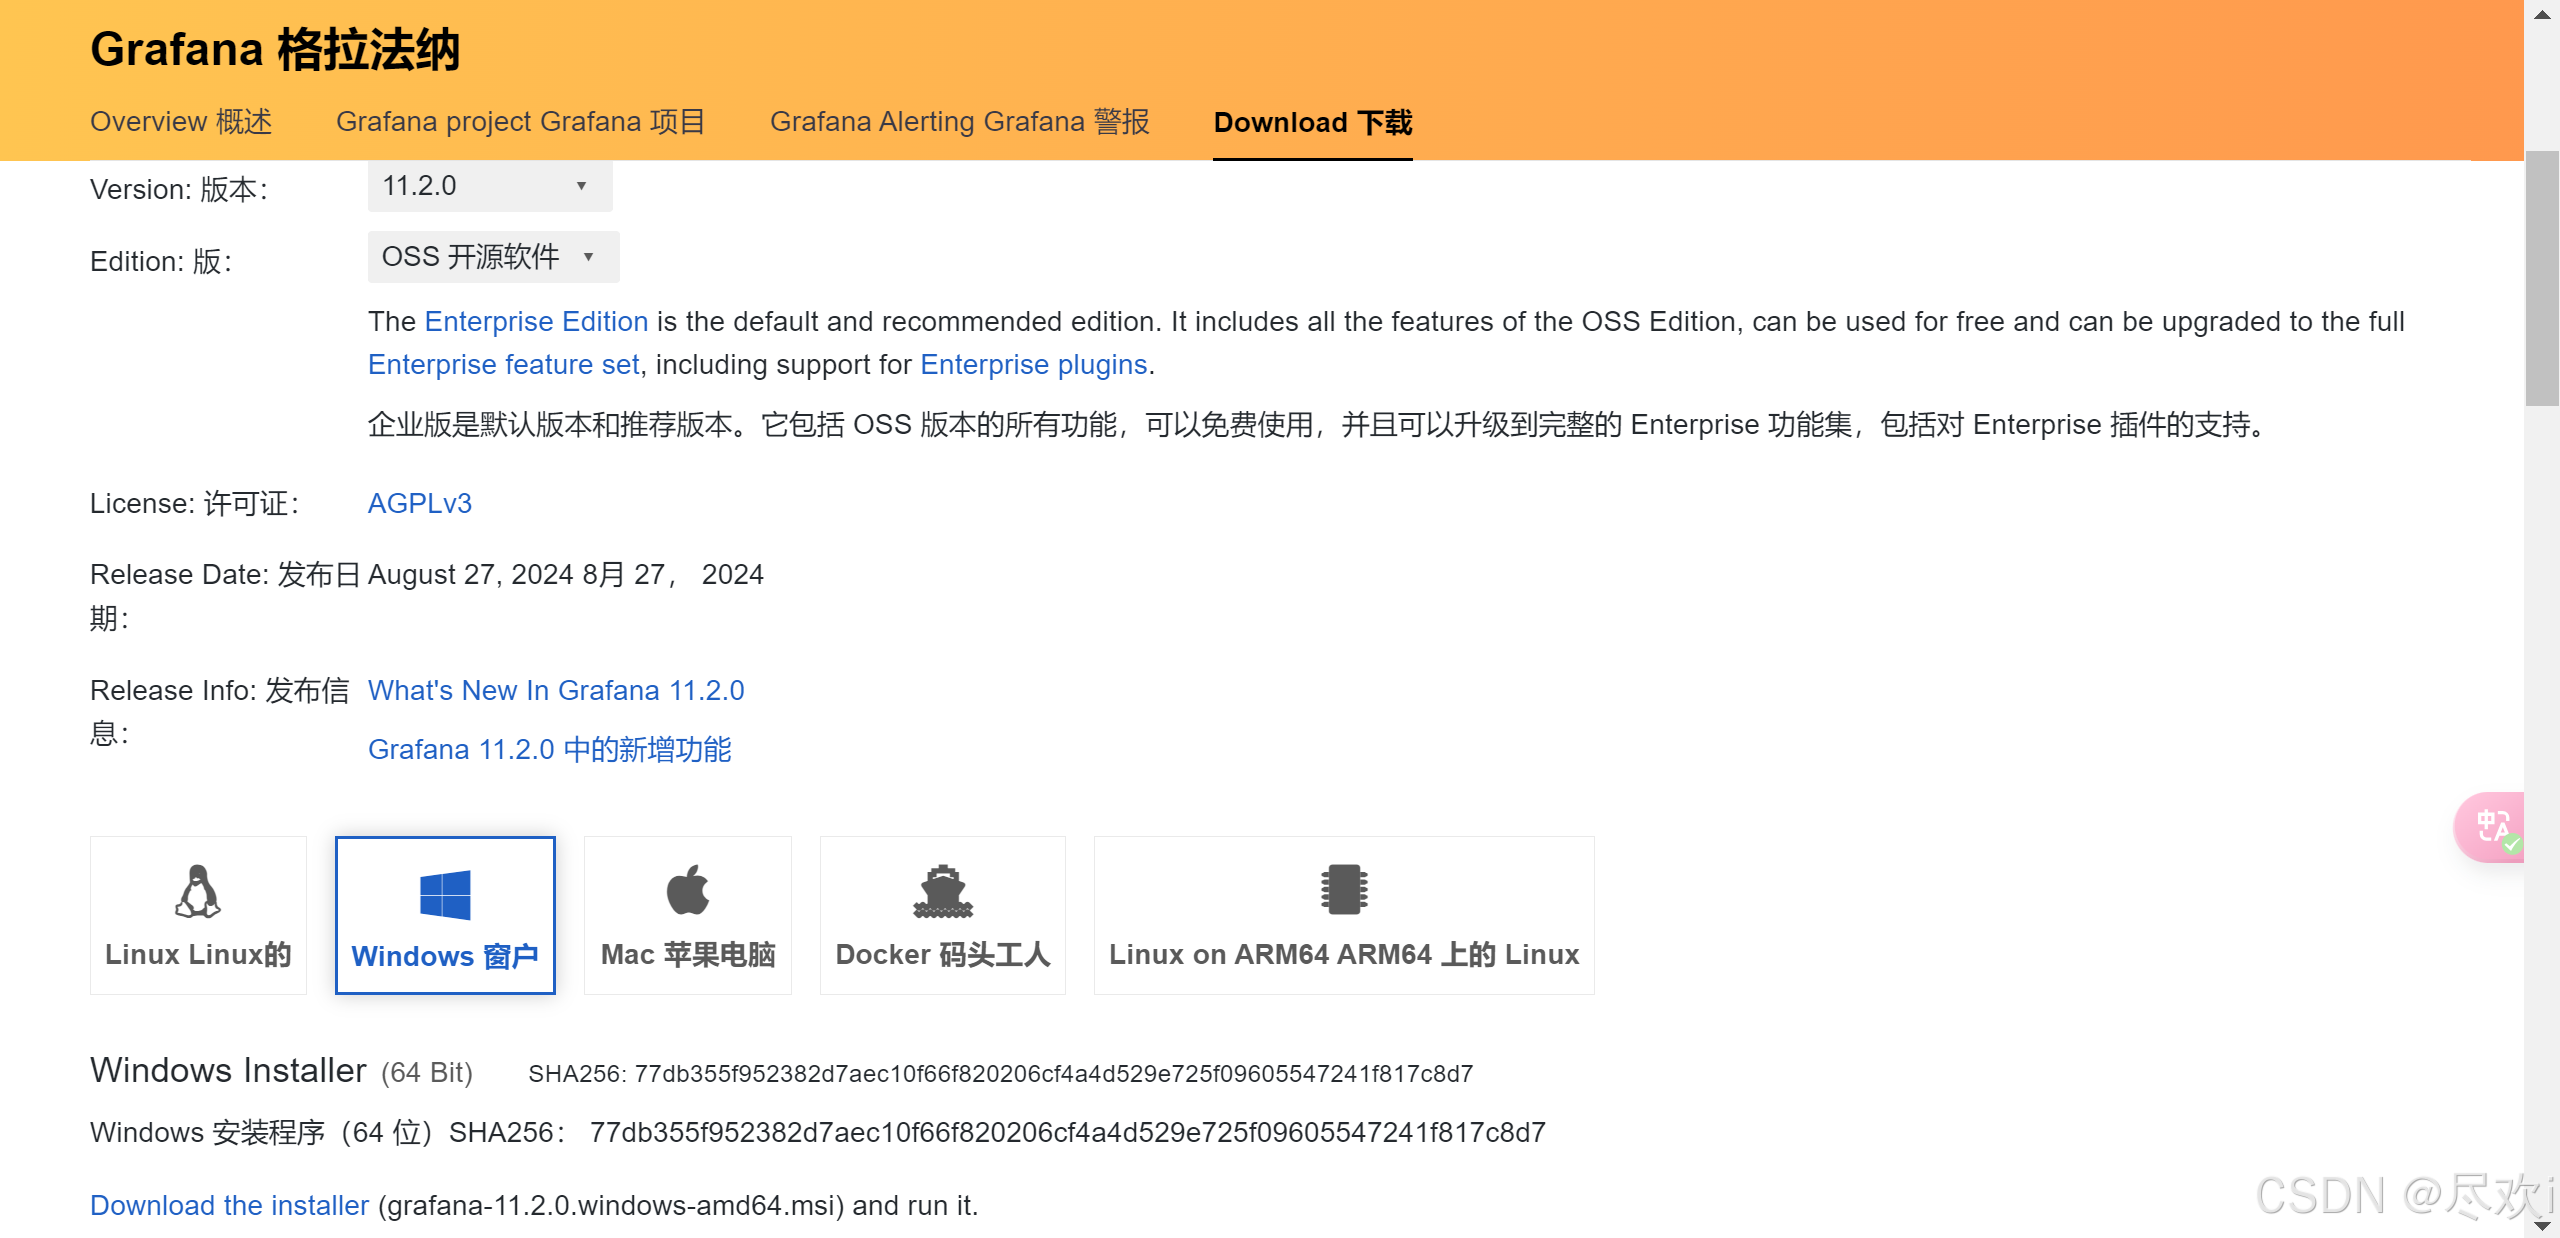
Task: Switch to the Overview tab
Action: tap(181, 122)
